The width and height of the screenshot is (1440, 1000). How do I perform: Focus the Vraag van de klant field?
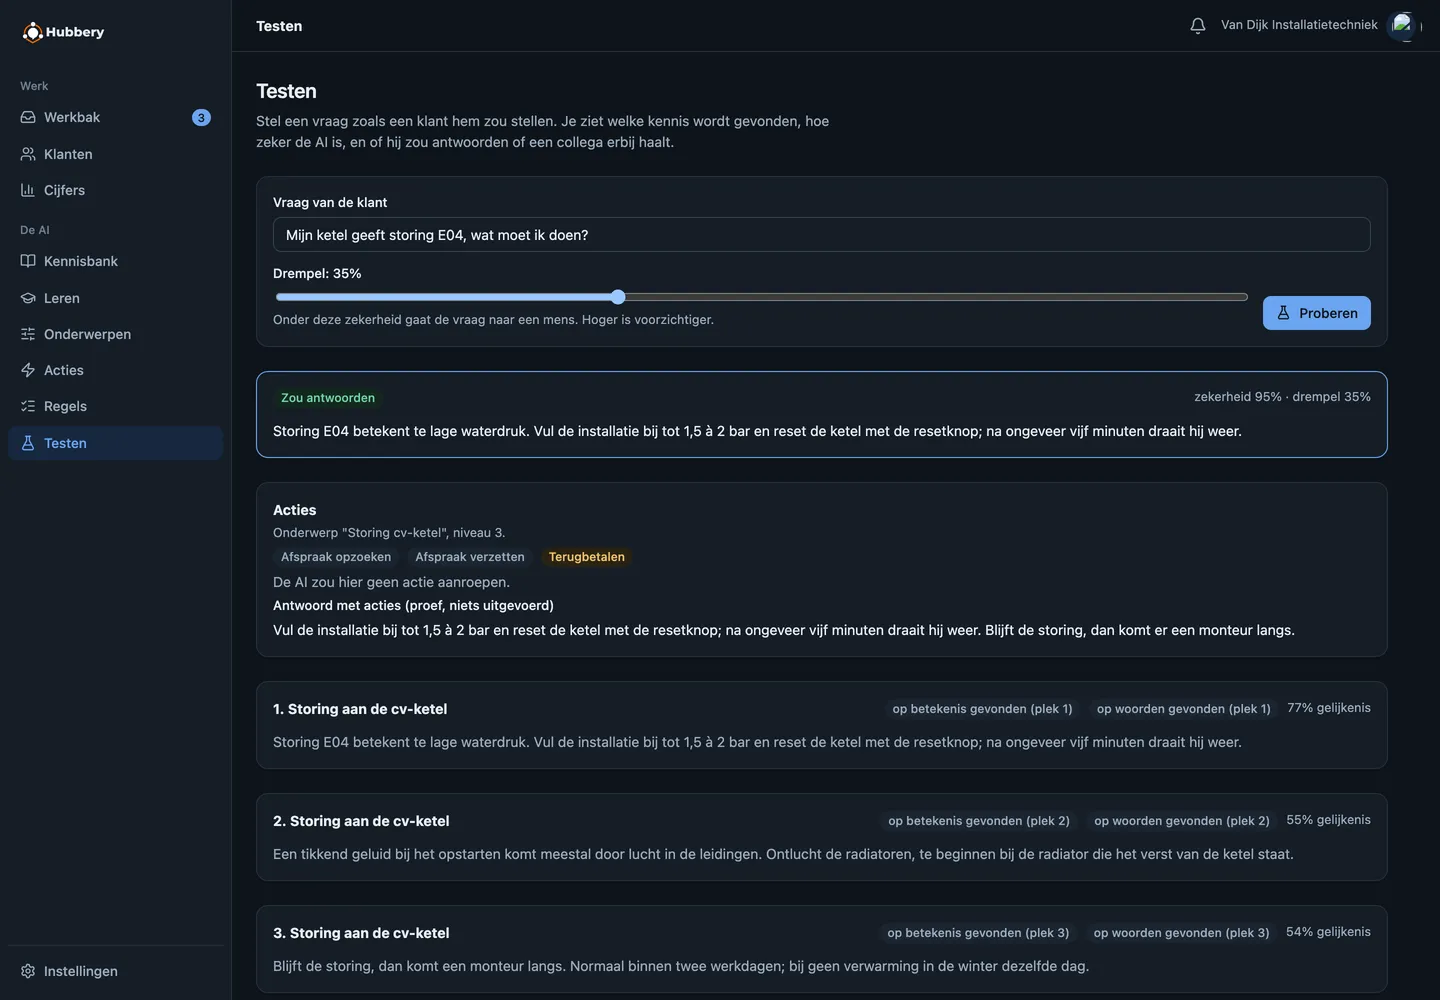click(821, 235)
